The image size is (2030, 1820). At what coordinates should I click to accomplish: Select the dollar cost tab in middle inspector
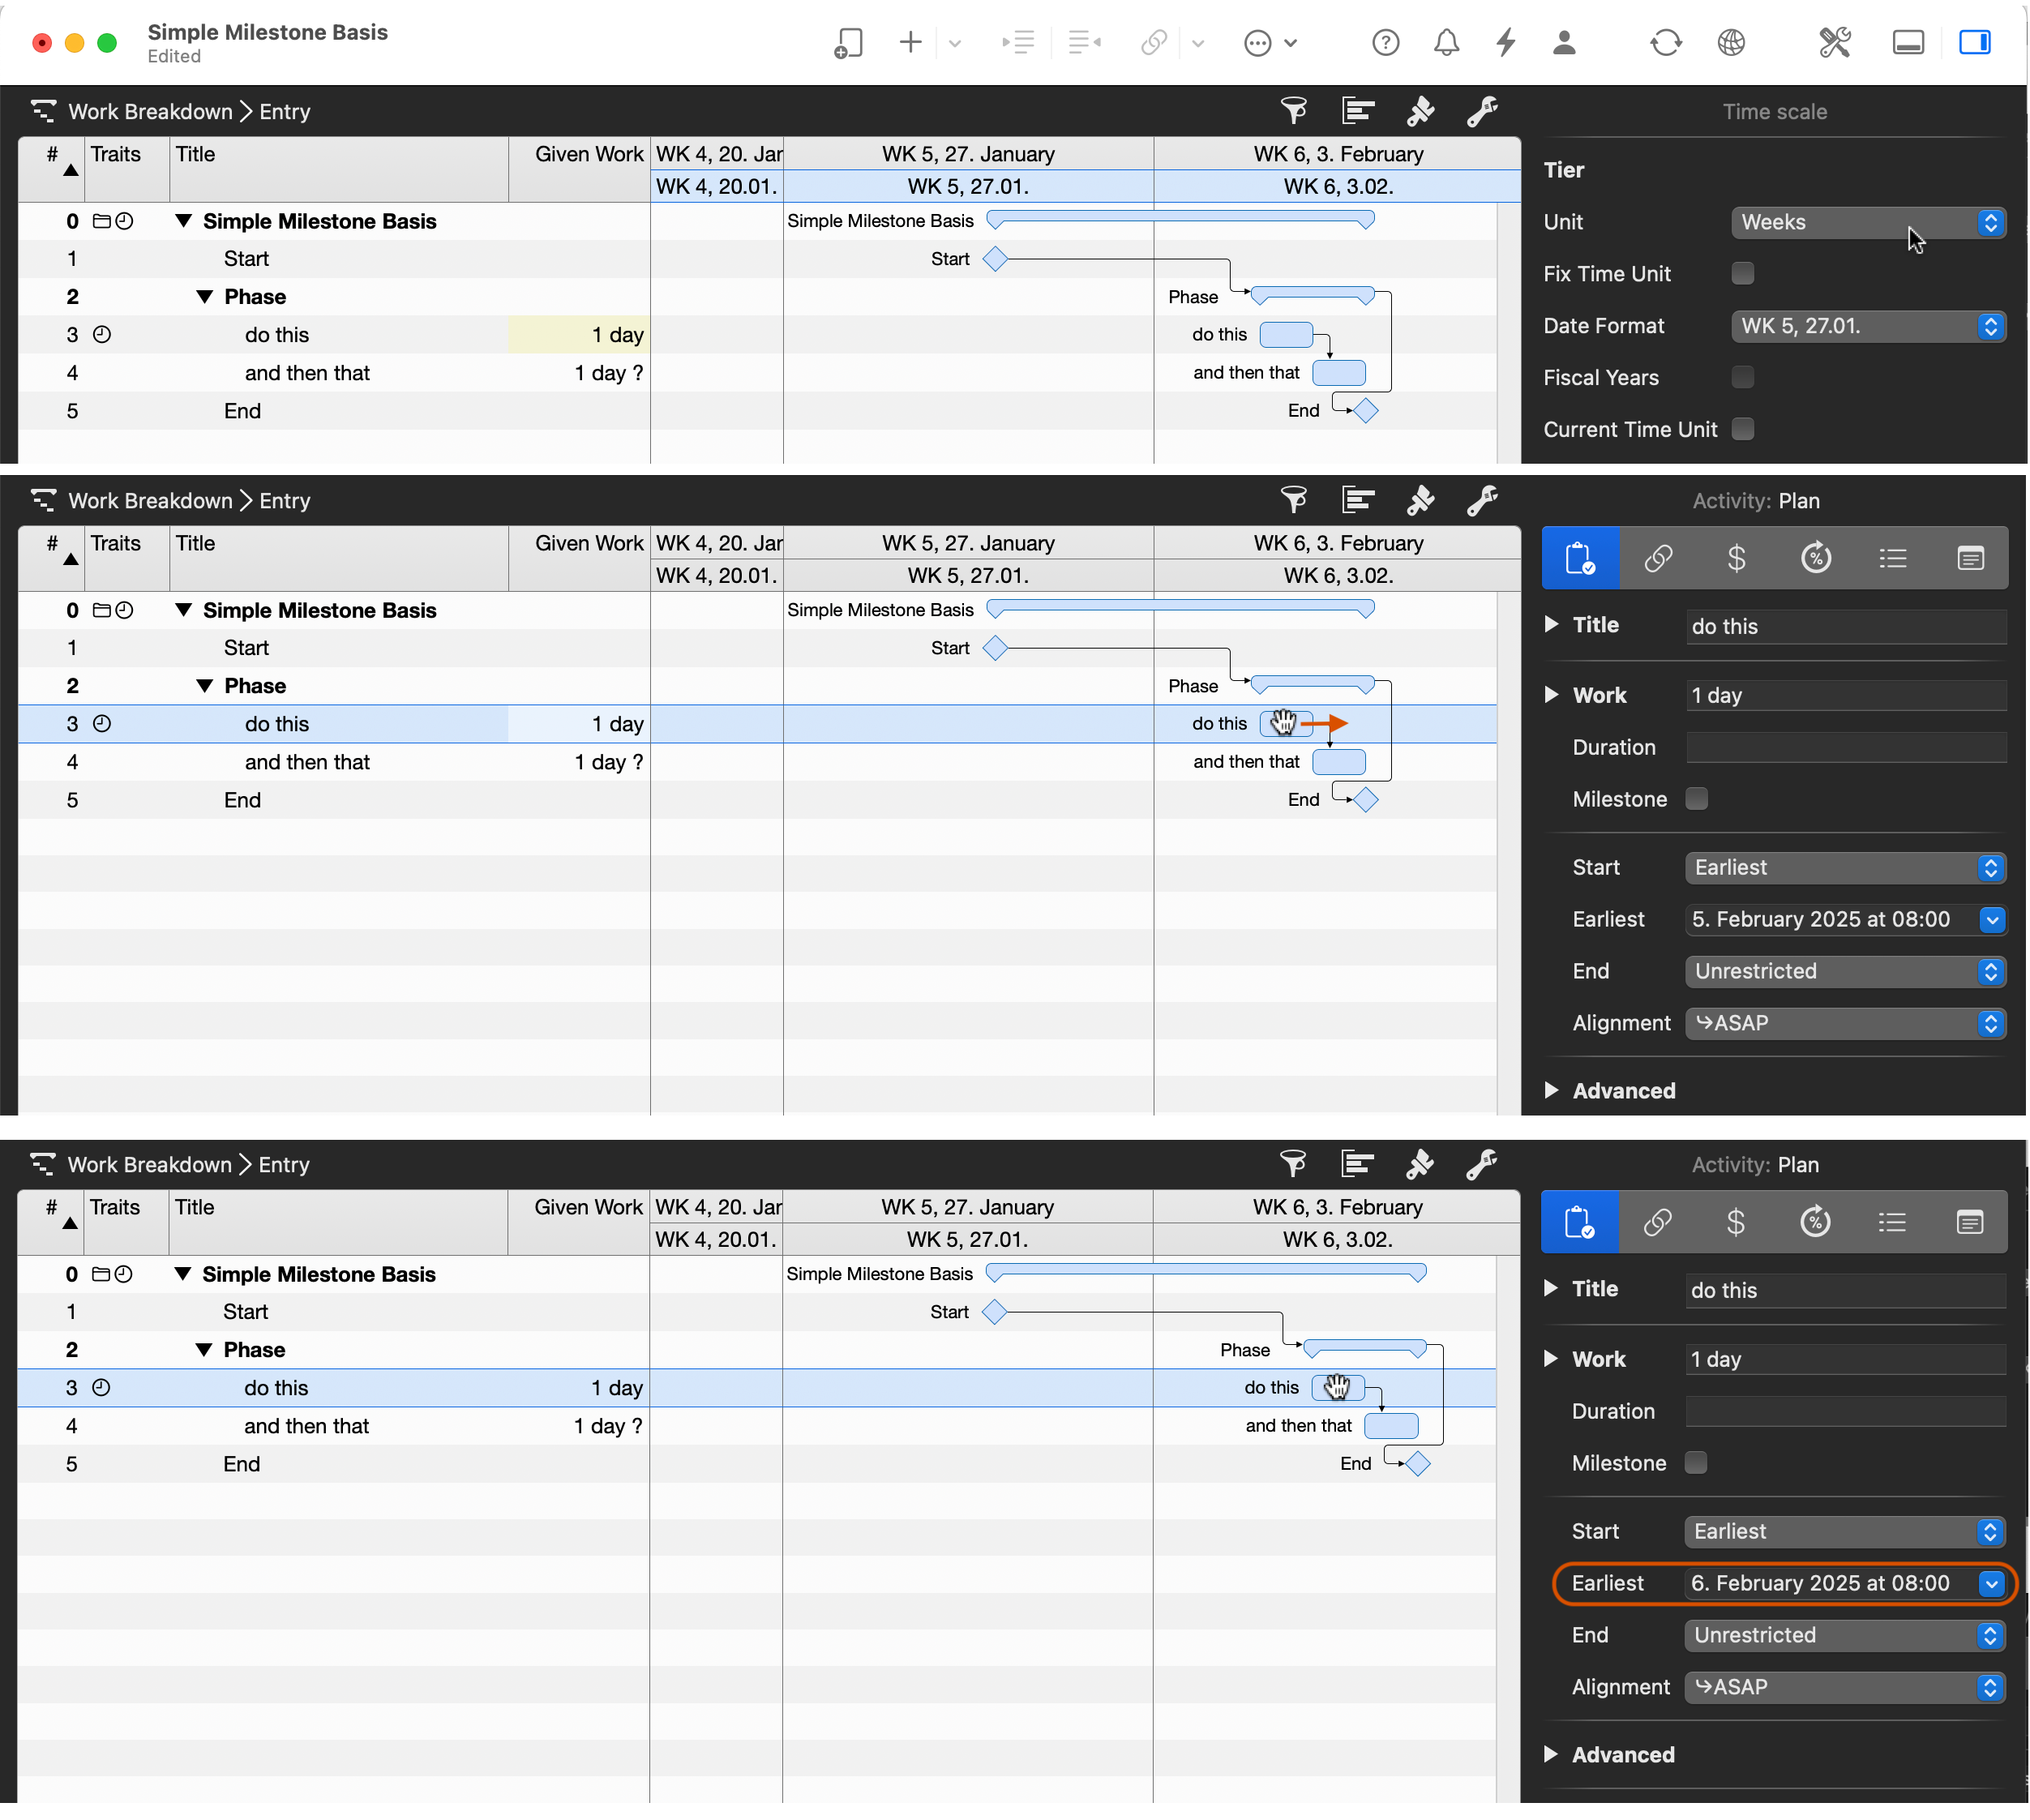coord(1736,558)
